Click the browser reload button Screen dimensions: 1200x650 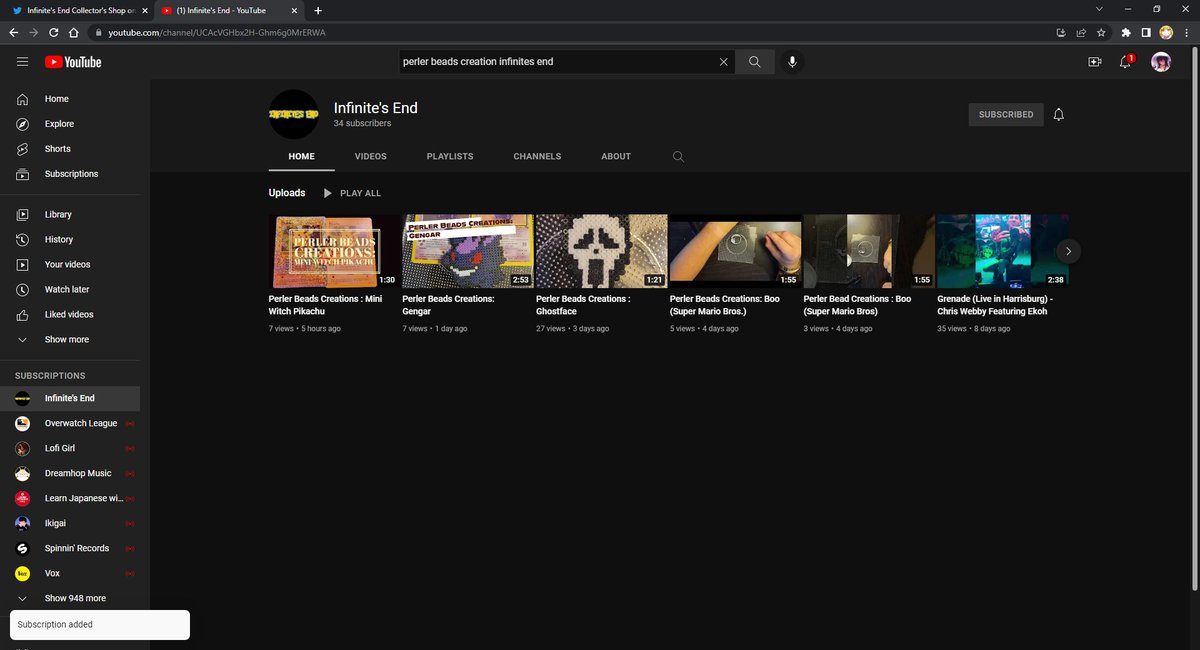(54, 32)
